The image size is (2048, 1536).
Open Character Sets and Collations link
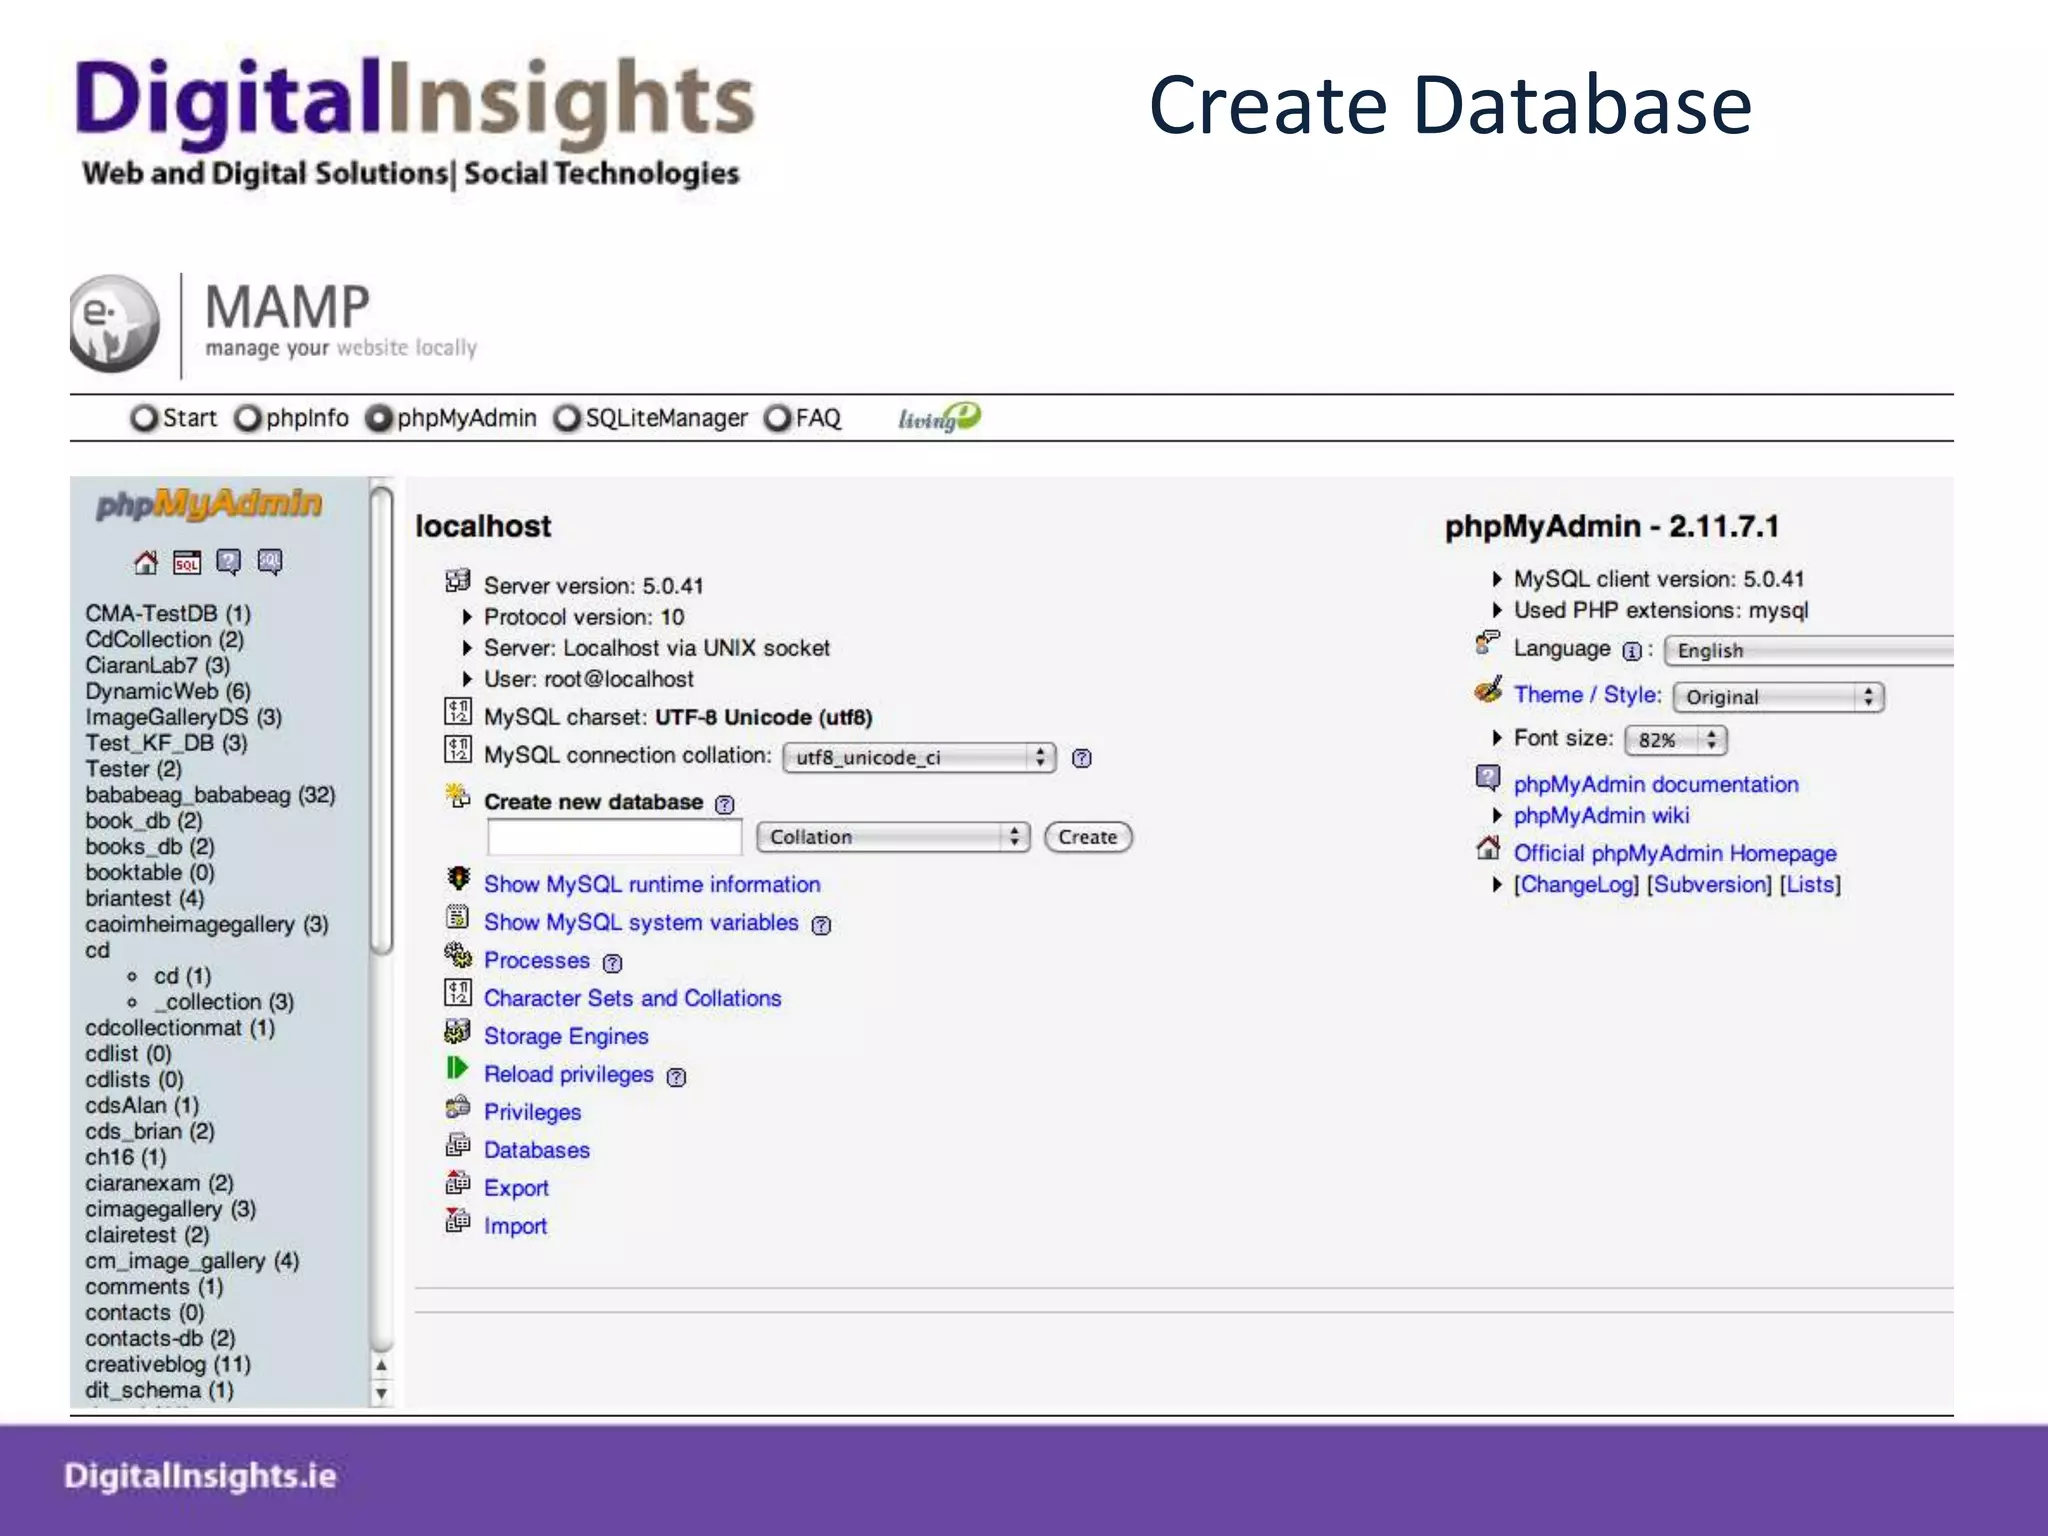click(633, 998)
